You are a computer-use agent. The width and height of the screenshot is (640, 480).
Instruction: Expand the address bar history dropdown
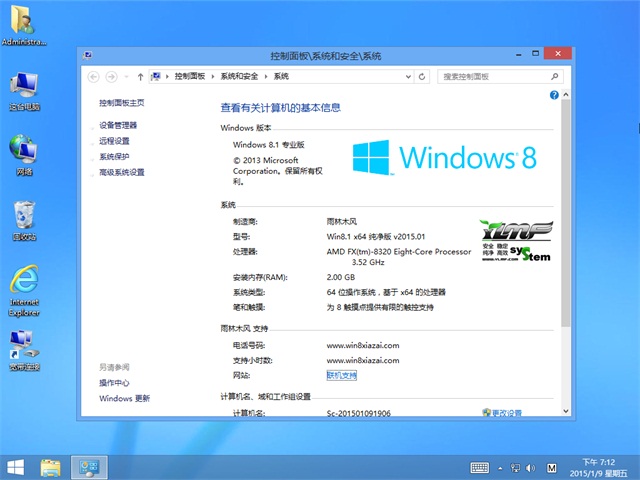tap(410, 76)
